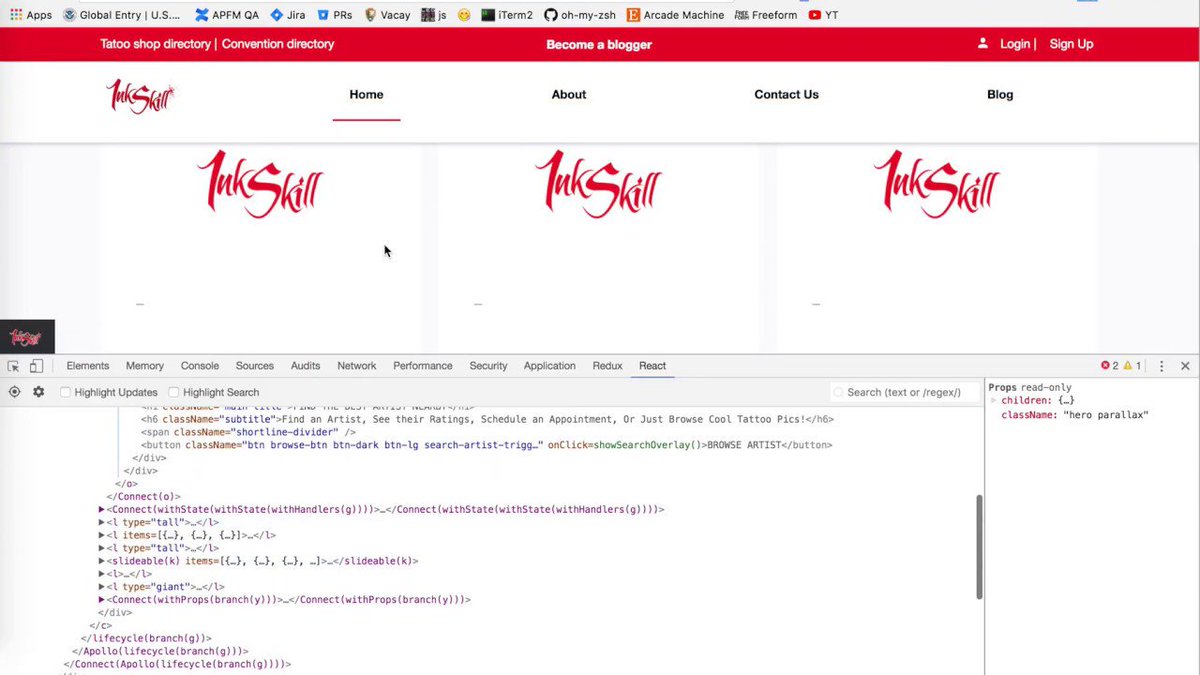
Task: Expand the slideable(k) node
Action: pyautogui.click(x=102, y=561)
